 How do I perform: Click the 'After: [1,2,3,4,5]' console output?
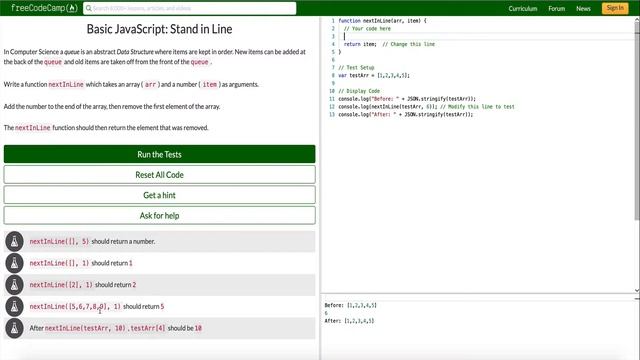click(349, 321)
